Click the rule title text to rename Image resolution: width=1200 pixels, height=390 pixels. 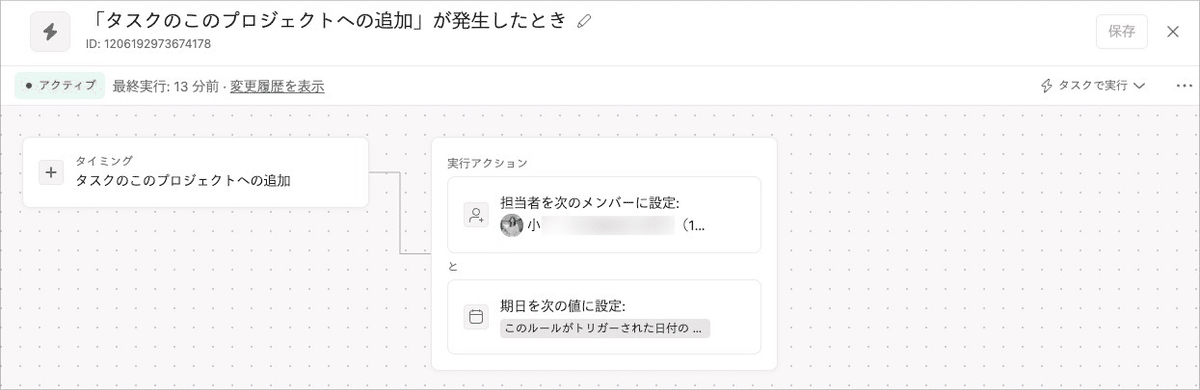click(x=329, y=21)
